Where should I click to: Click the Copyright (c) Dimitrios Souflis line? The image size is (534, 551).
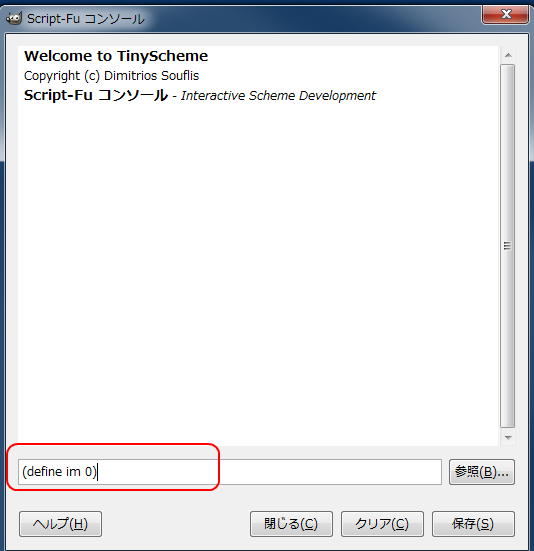coord(111,76)
